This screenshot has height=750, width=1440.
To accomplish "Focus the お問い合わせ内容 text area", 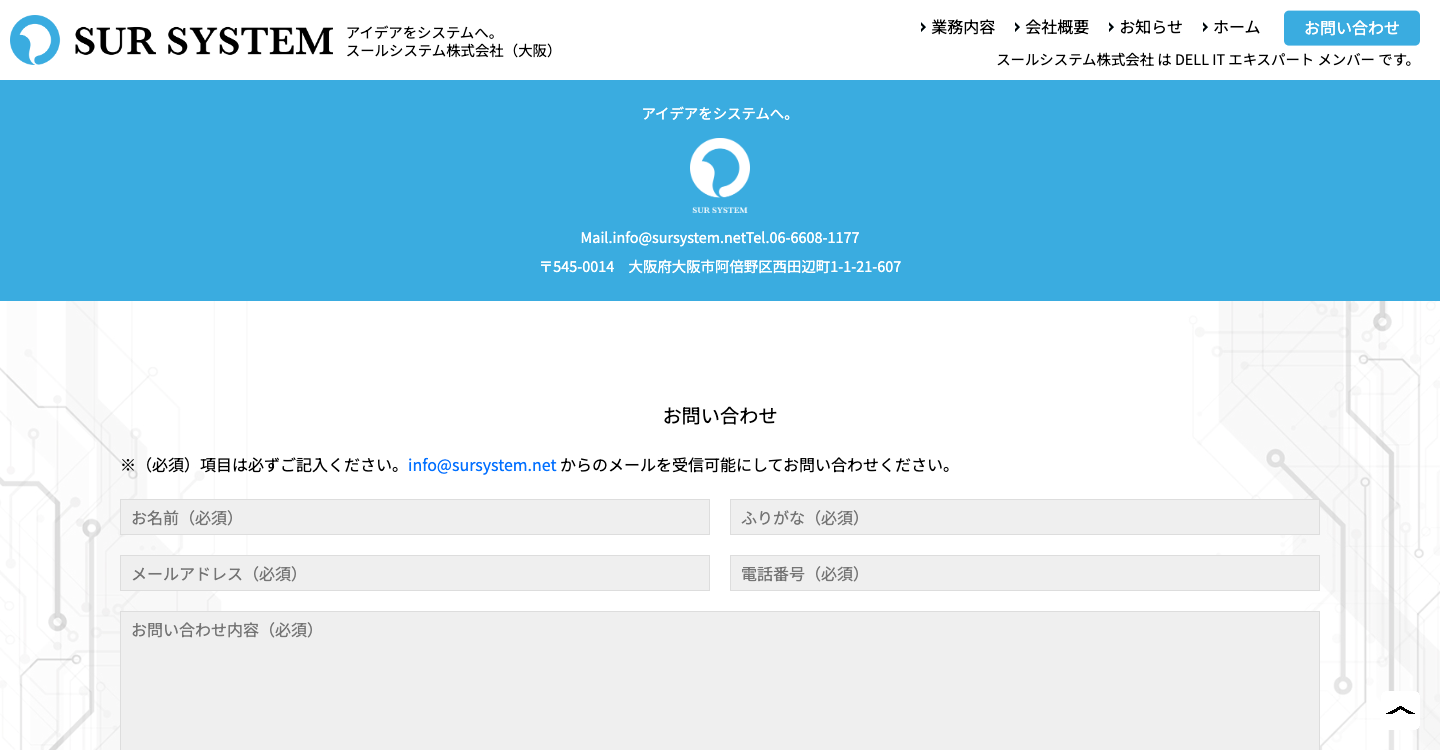I will click(719, 680).
